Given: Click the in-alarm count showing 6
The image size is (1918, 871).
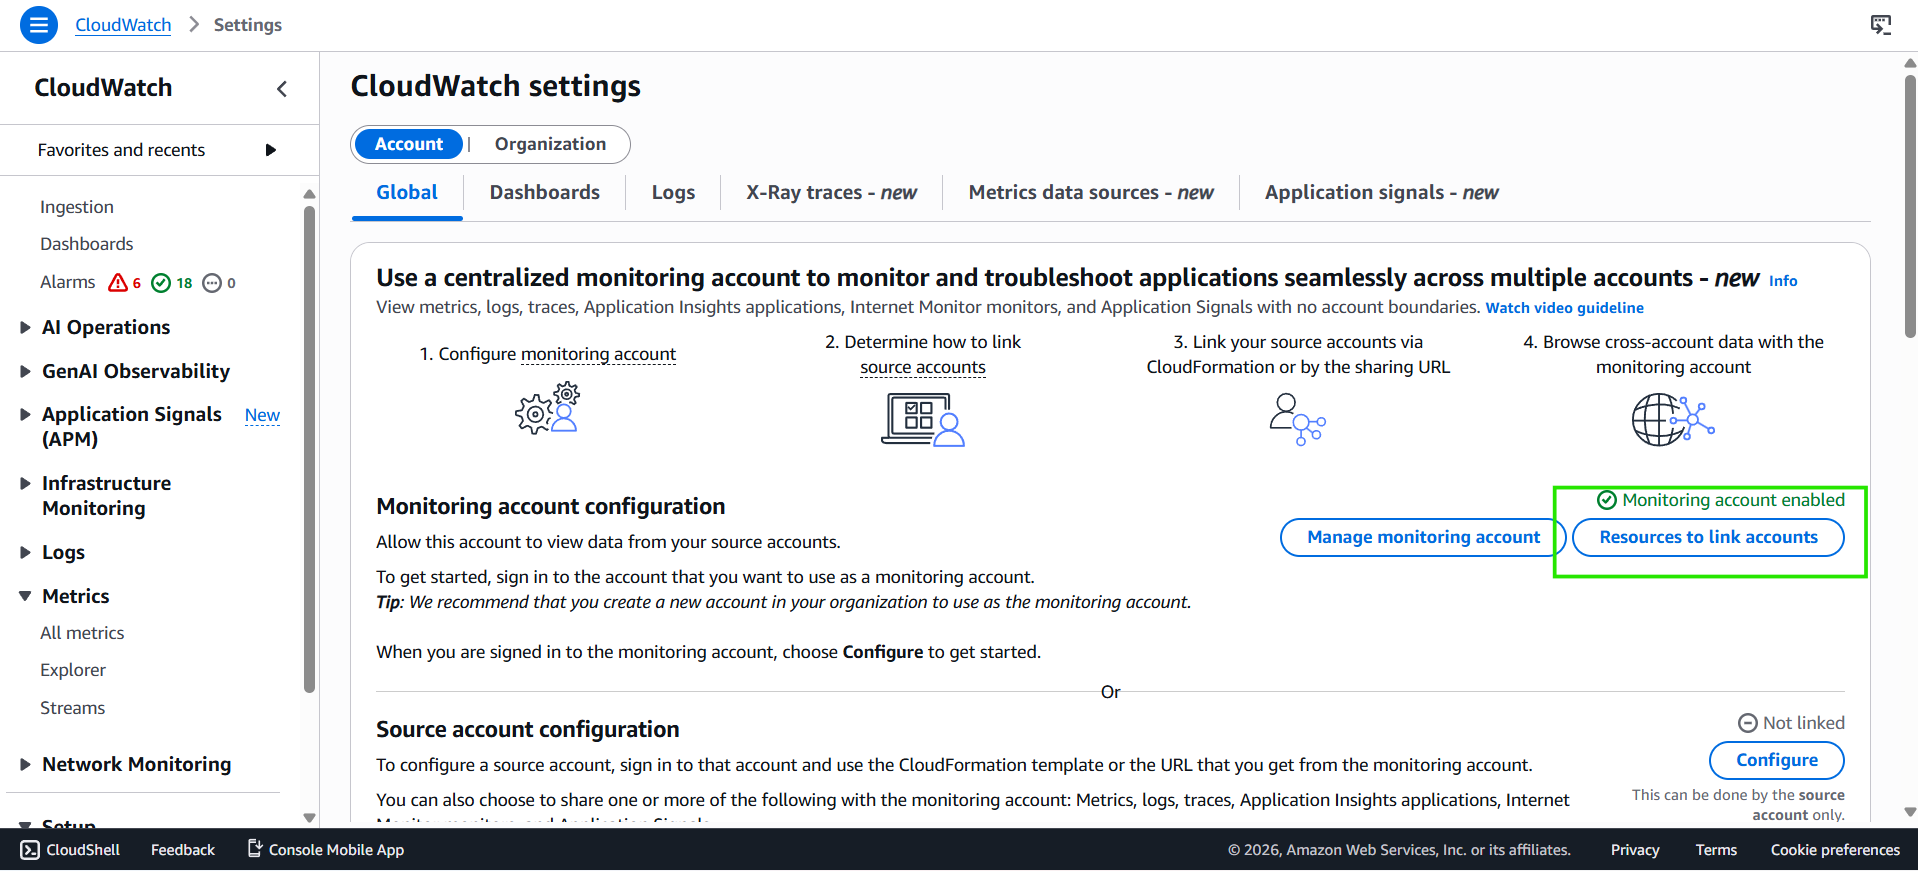Looking at the screenshot, I should click(x=125, y=283).
